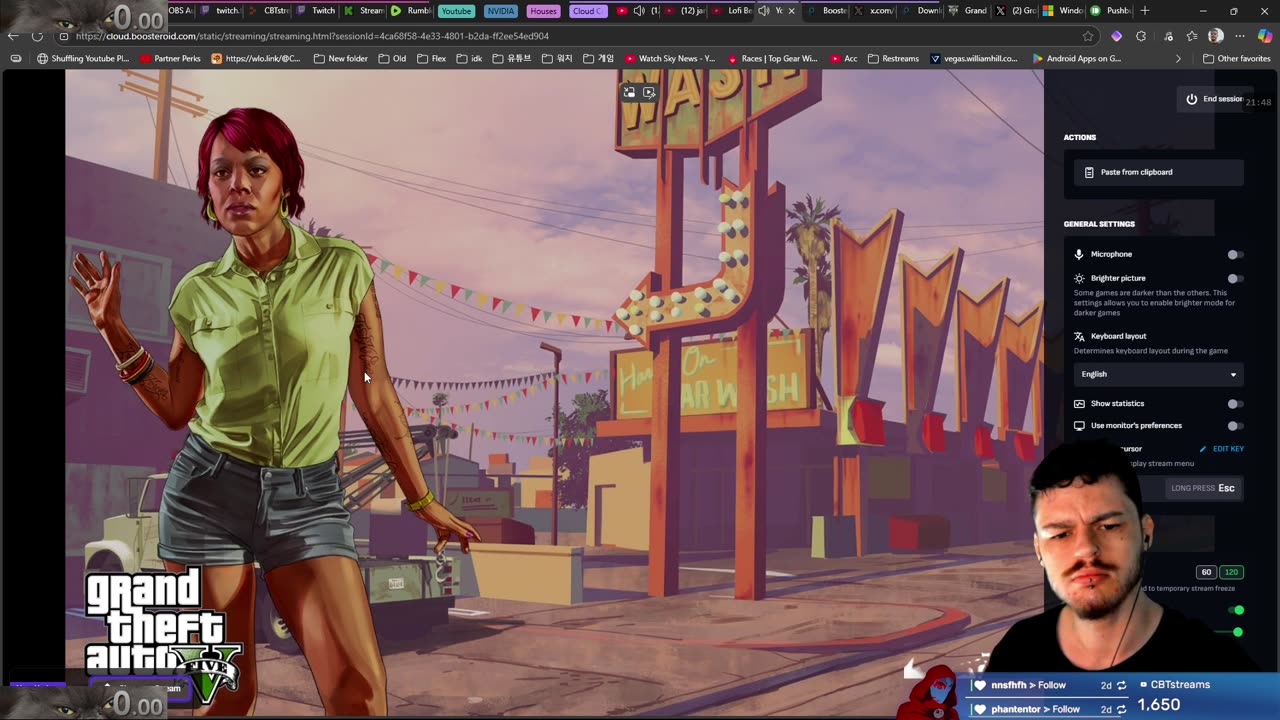Click the Paste from clipboard icon
Screen dimensions: 1280x720
pos(1089,172)
